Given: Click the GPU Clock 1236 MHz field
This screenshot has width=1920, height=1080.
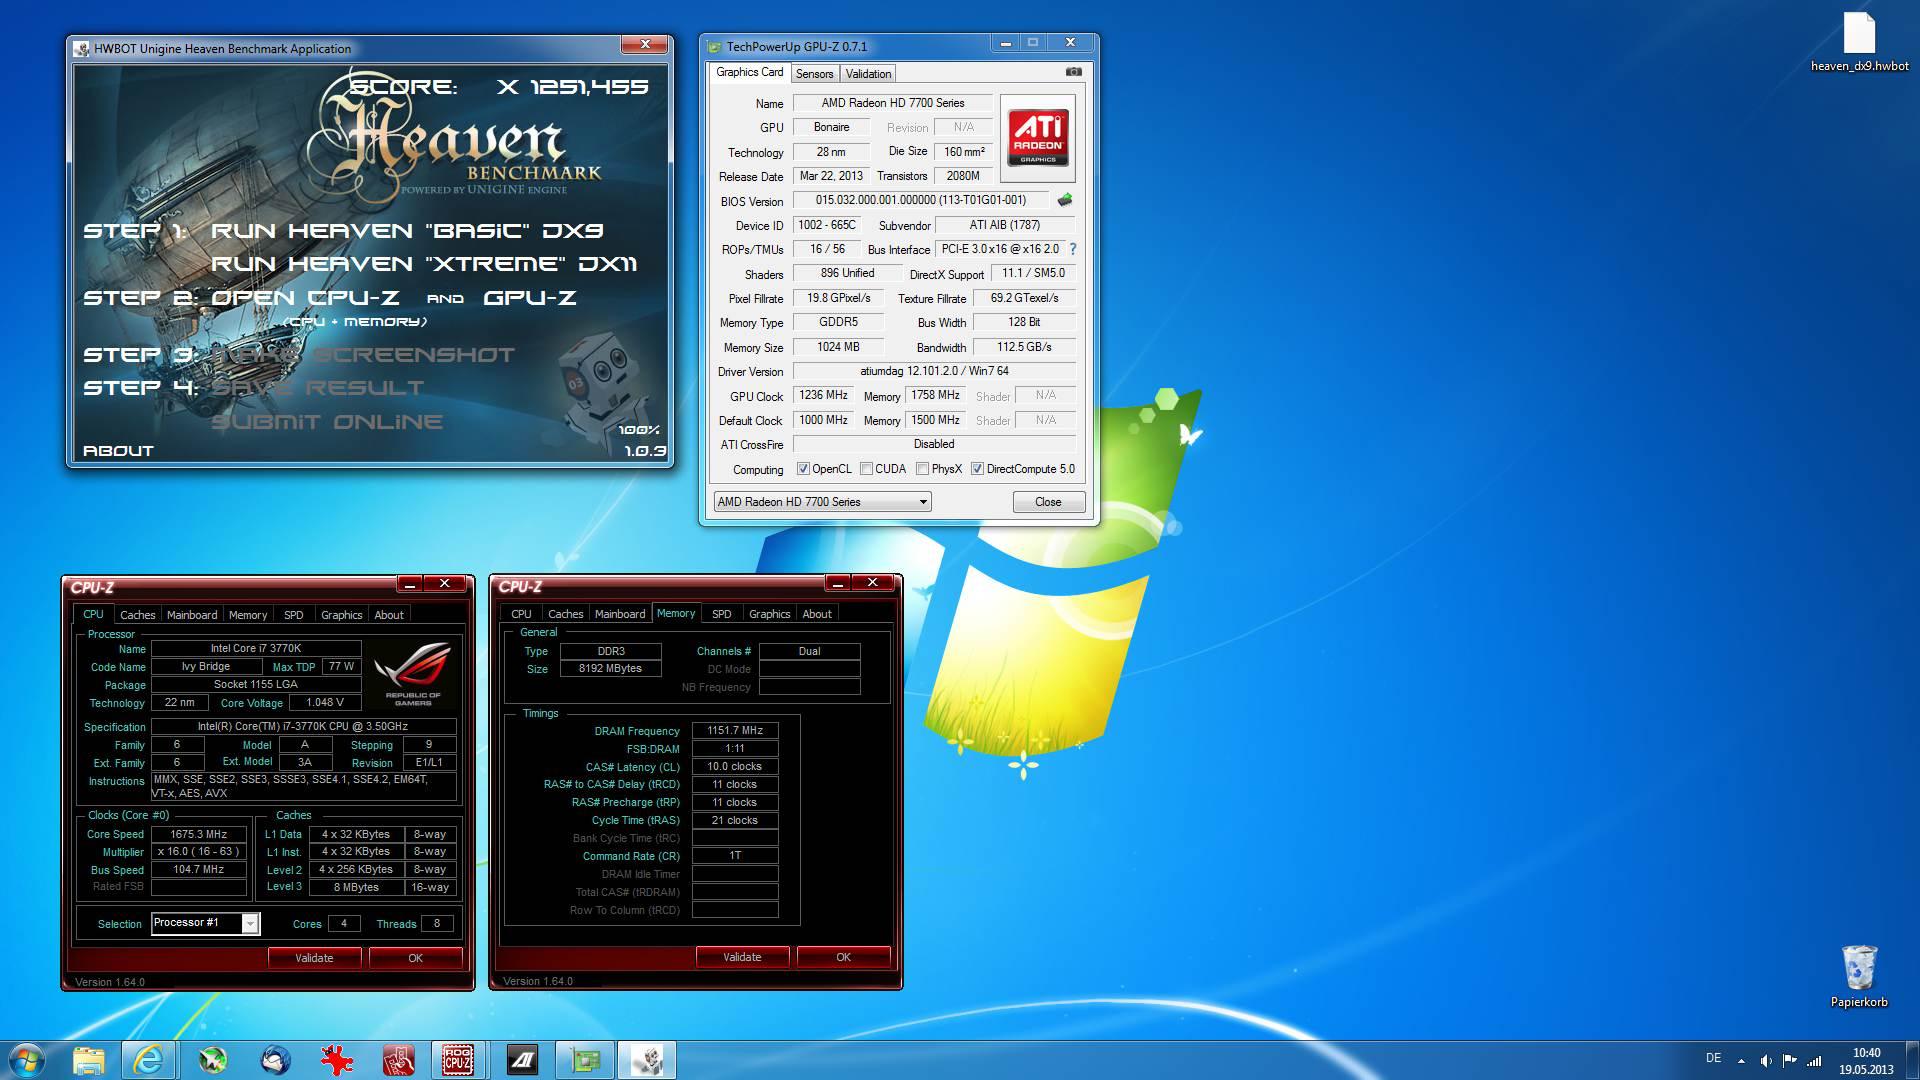Looking at the screenshot, I should pos(823,395).
